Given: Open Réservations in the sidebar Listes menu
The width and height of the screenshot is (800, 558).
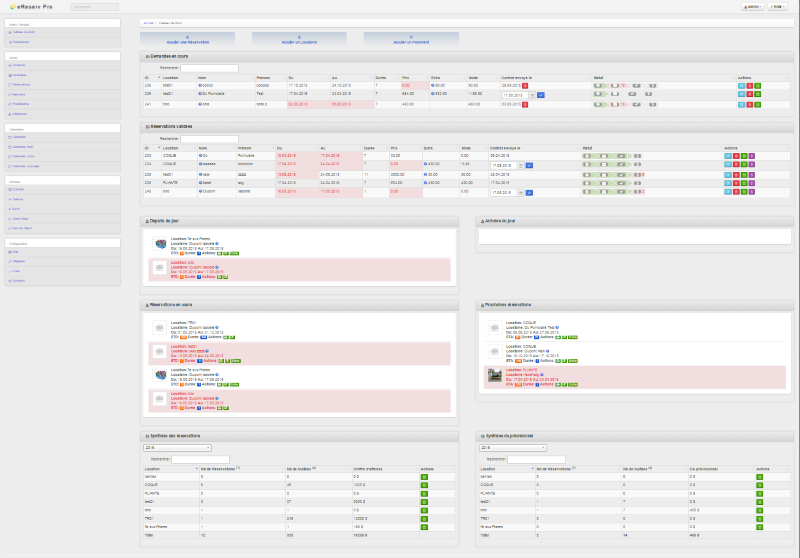Looking at the screenshot, I should [20, 84].
